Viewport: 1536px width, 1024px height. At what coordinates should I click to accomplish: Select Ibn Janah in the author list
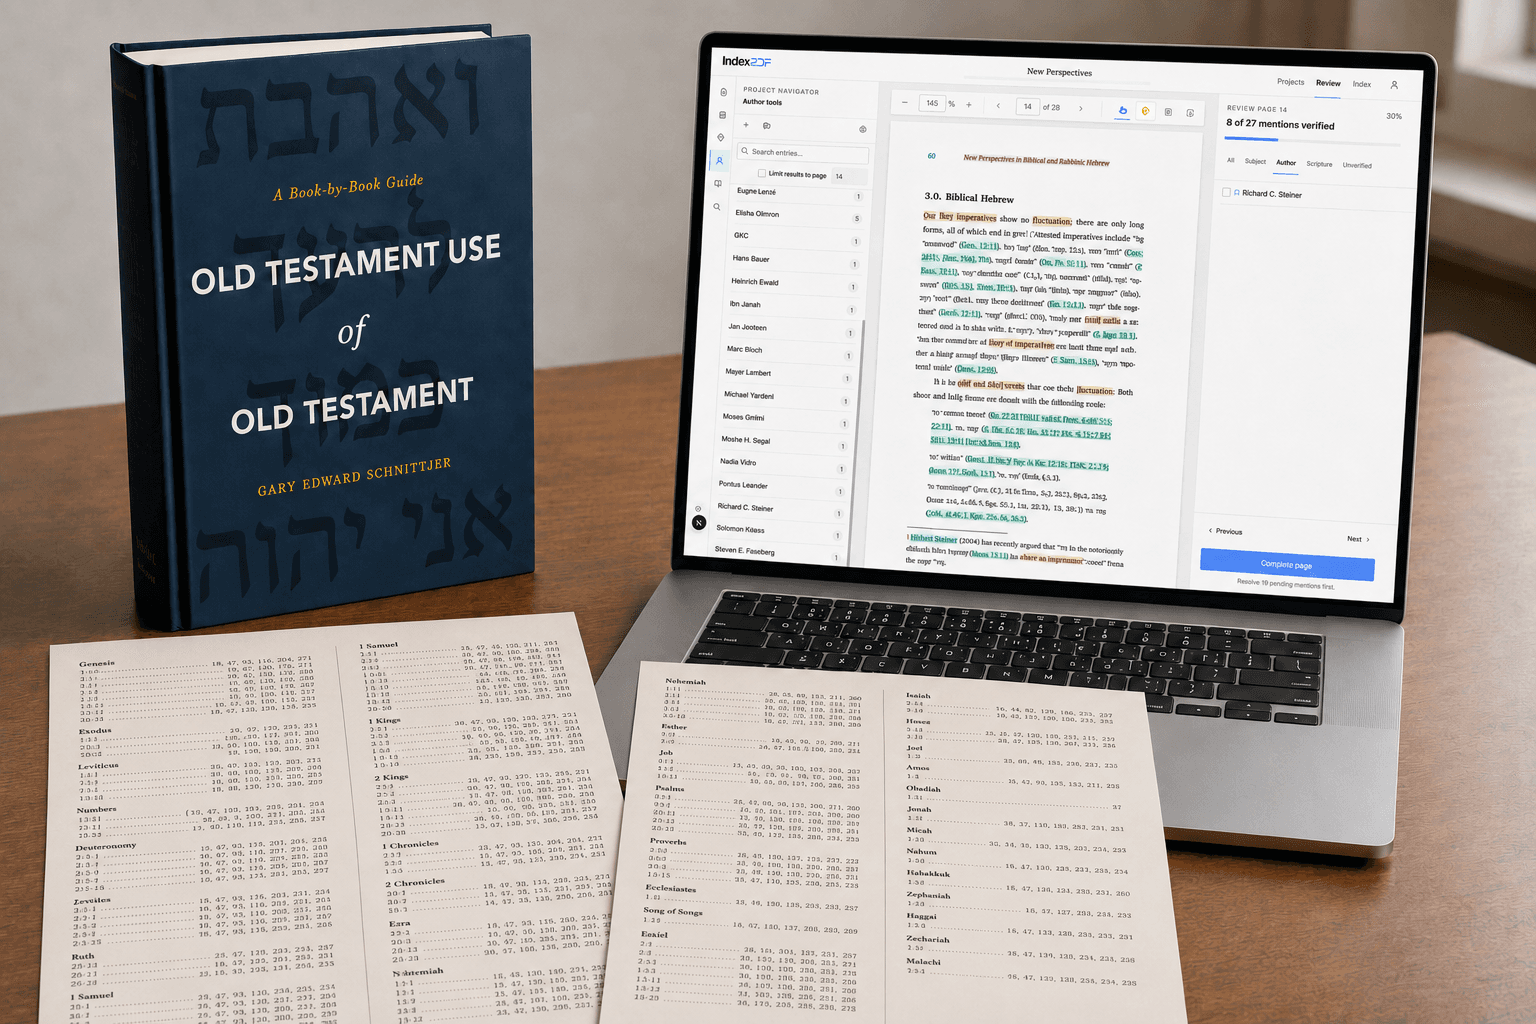[x=792, y=307]
